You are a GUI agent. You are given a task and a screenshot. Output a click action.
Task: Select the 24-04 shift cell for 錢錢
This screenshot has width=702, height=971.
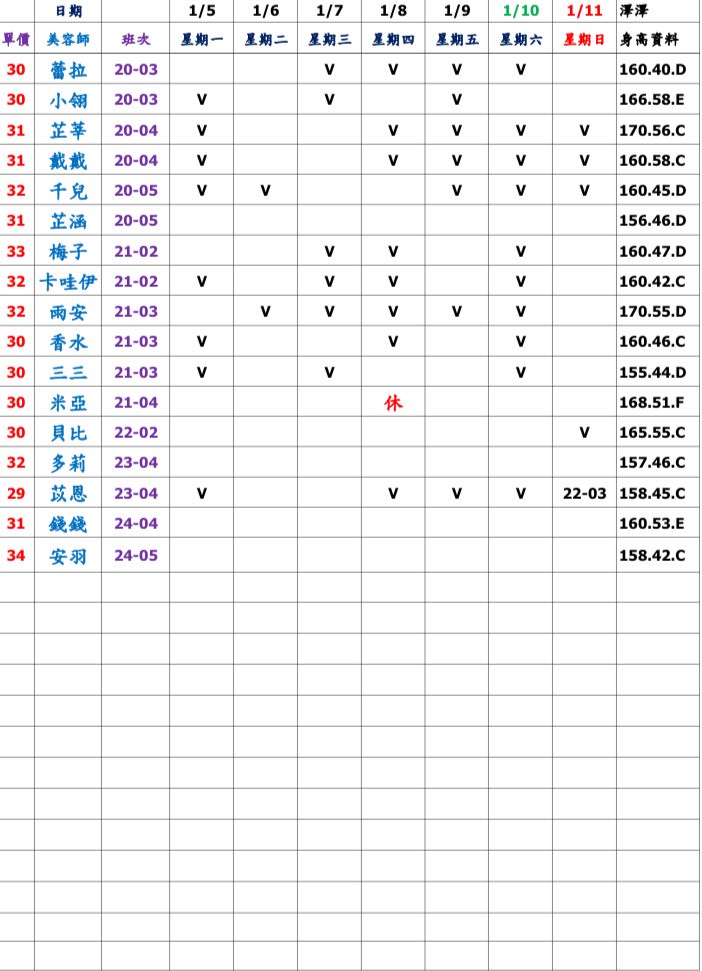tap(136, 523)
